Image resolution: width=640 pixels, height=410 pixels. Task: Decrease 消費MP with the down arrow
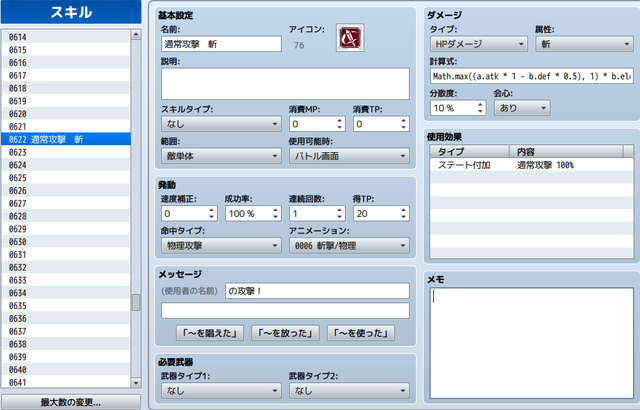pyautogui.click(x=340, y=127)
